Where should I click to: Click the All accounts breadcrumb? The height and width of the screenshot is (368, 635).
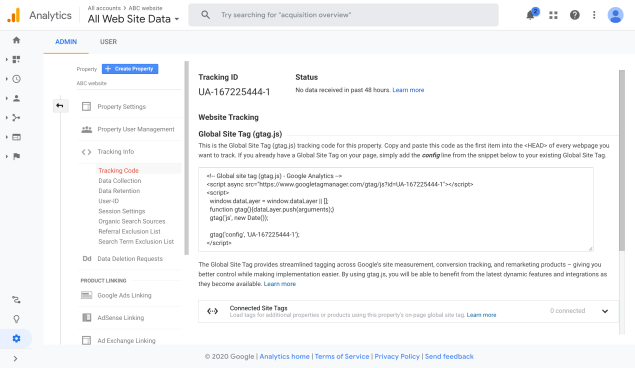pos(104,8)
